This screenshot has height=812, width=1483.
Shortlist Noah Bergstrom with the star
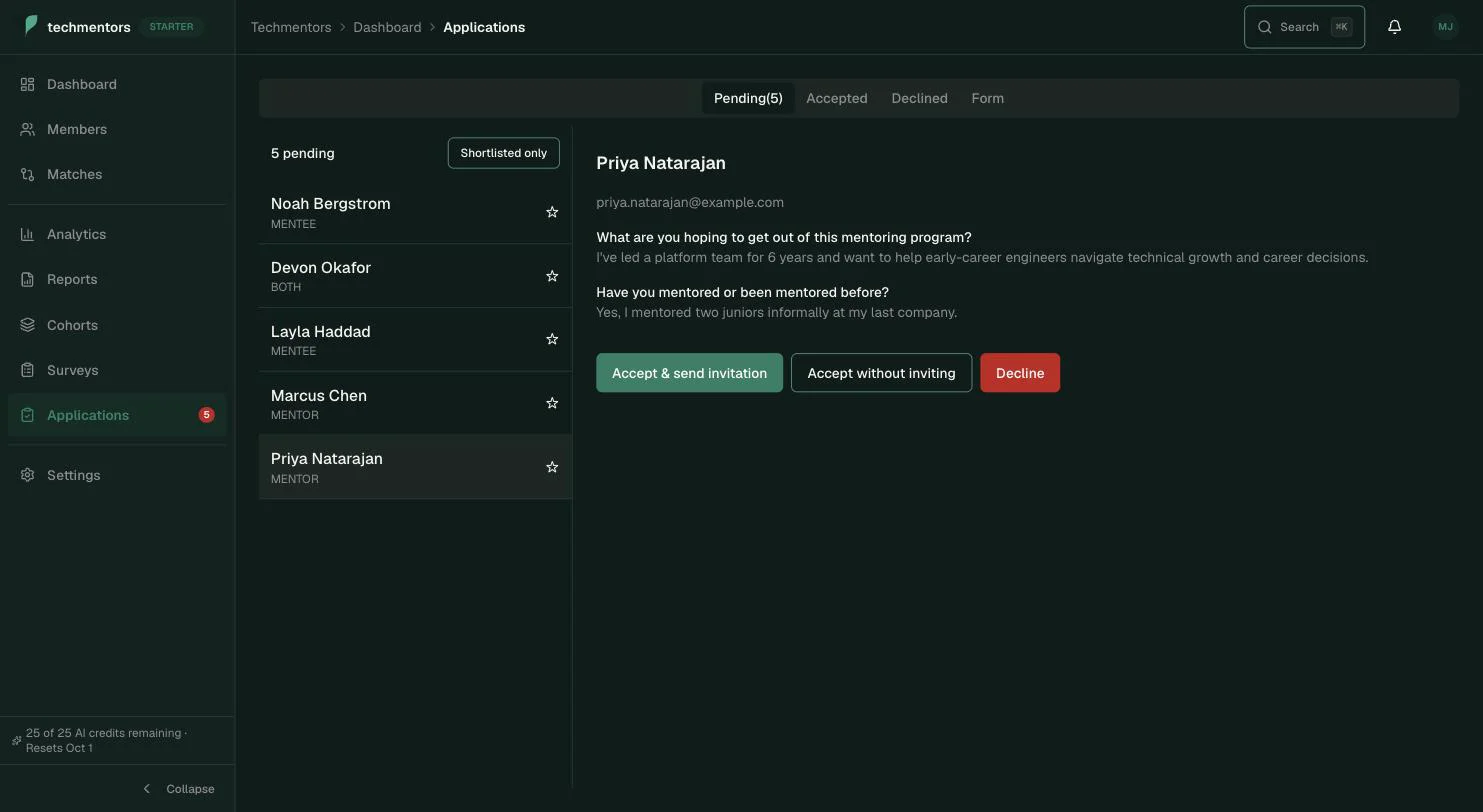(552, 212)
